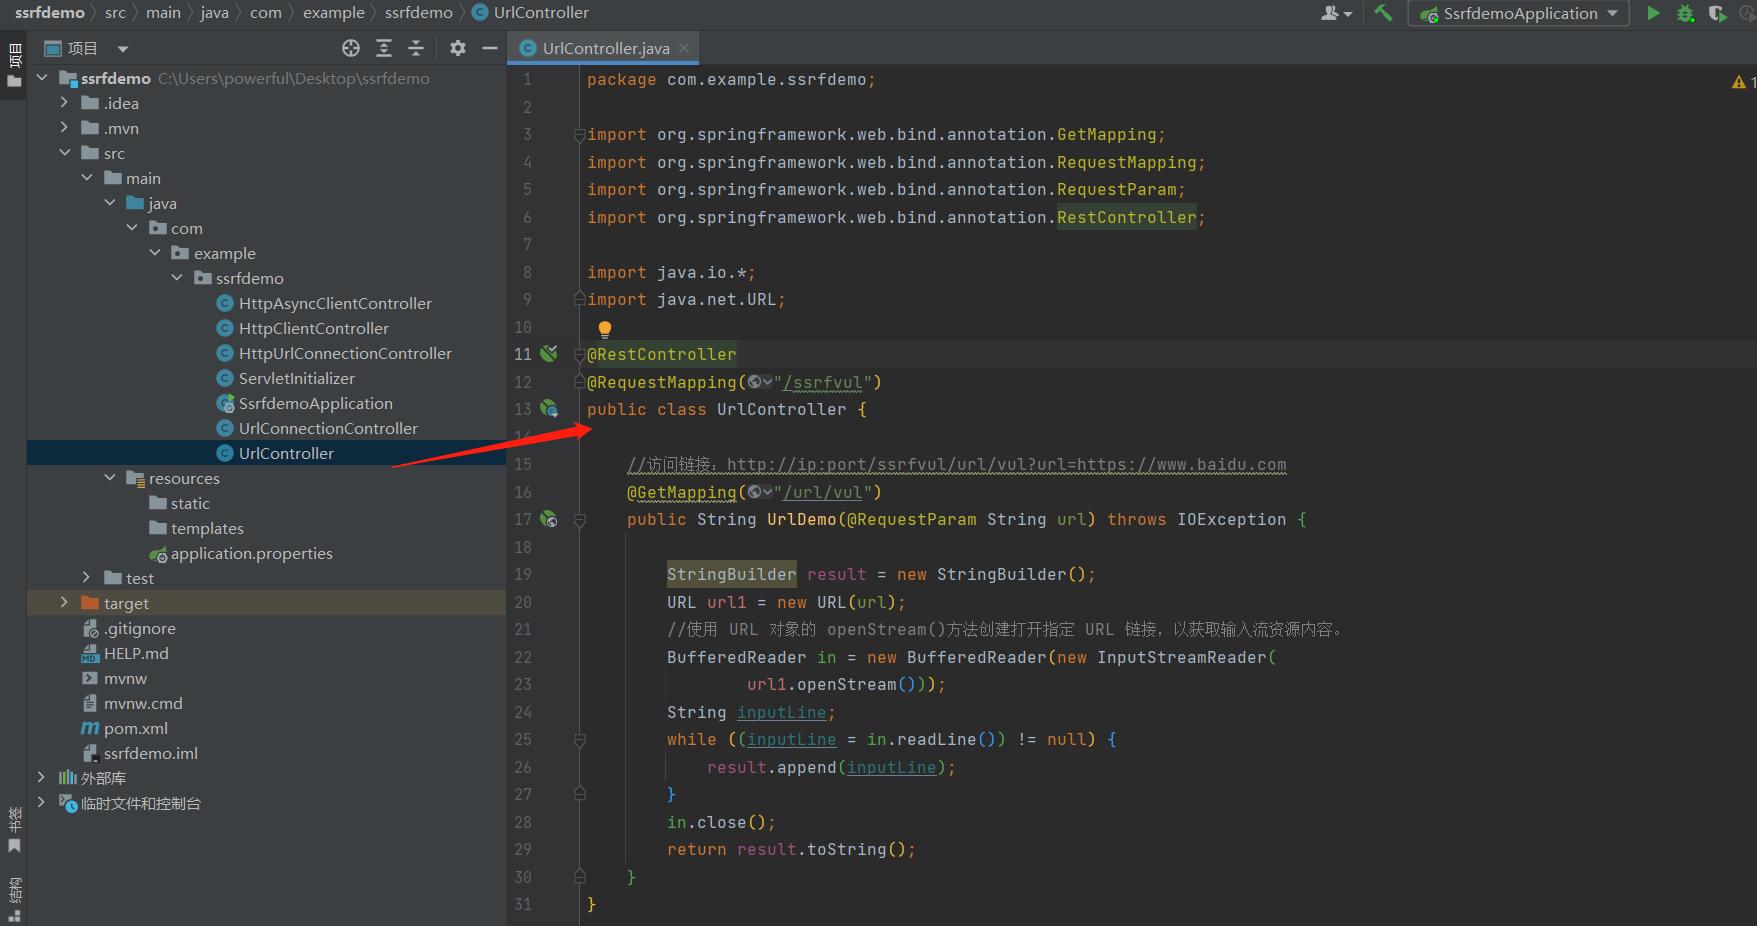Click the Build project hammer icon
1757x926 pixels.
[1383, 13]
